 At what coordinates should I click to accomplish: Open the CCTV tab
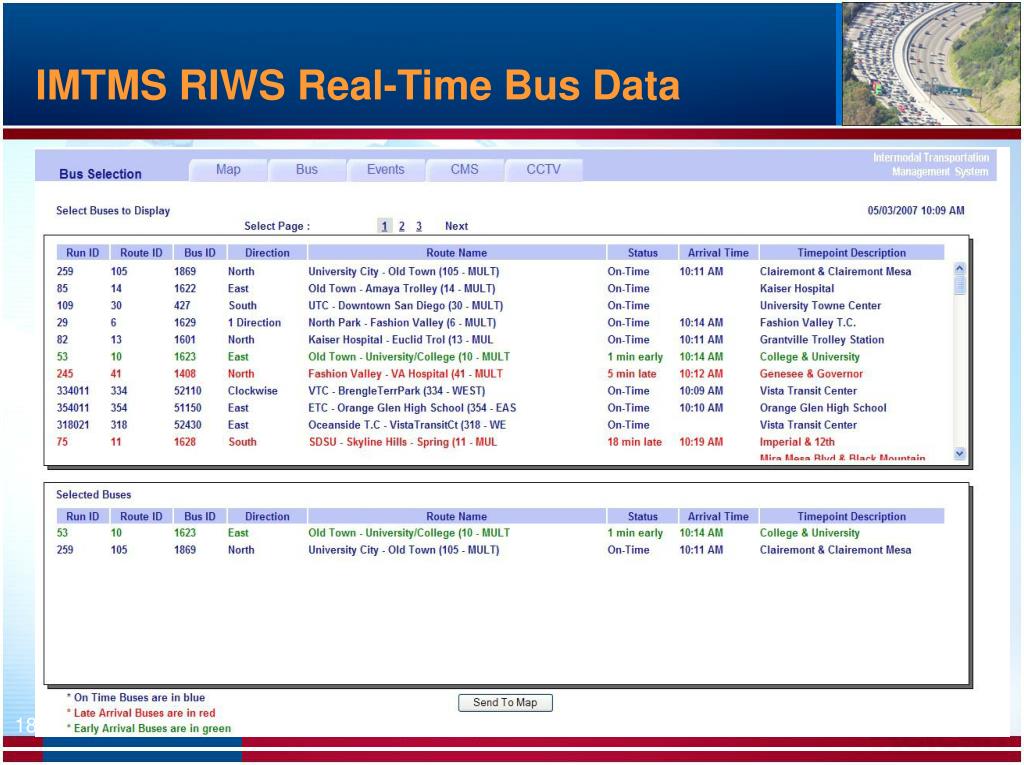543,170
